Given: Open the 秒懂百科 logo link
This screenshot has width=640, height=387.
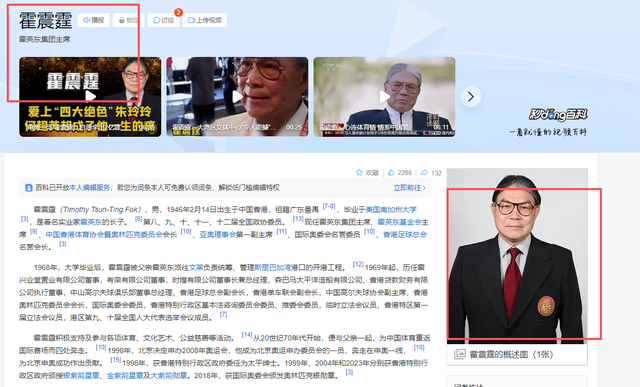Looking at the screenshot, I should [x=558, y=115].
